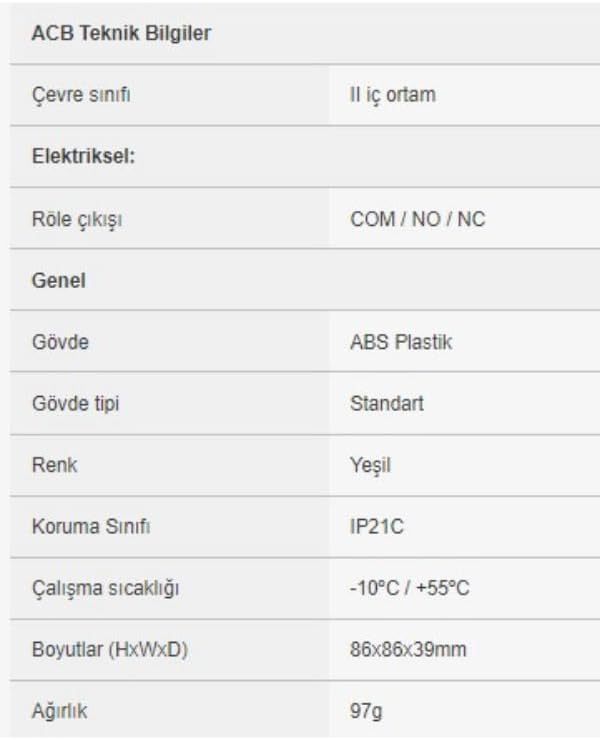
Task: Select the Çalışma sıcaklığı label
Action: pos(105,589)
